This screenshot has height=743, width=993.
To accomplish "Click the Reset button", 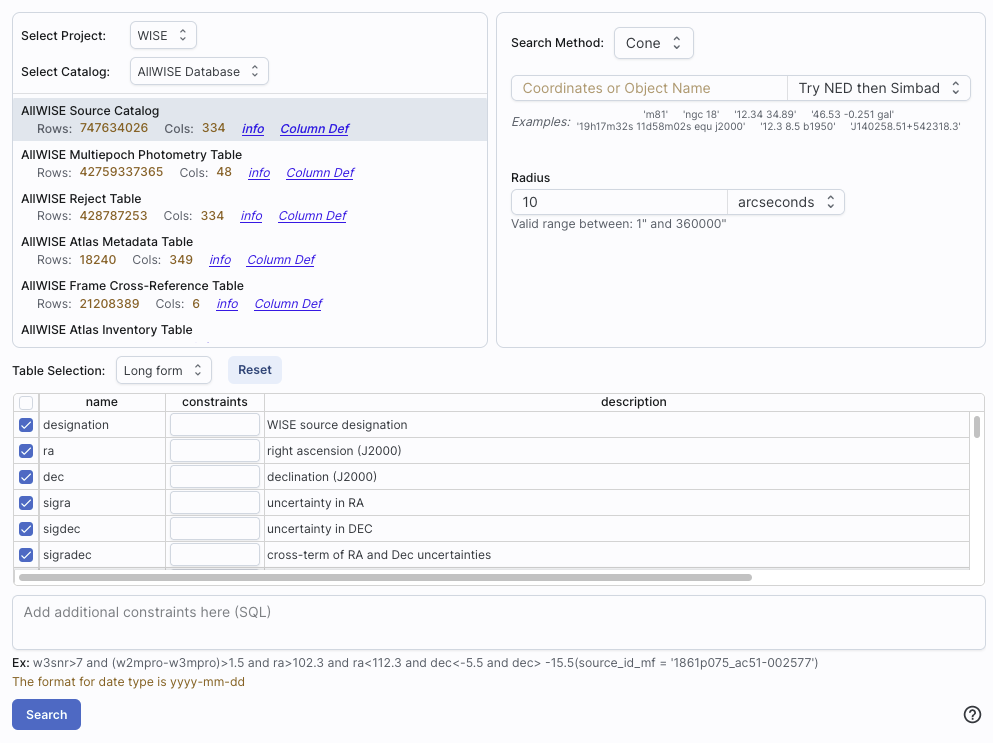I will coord(255,370).
